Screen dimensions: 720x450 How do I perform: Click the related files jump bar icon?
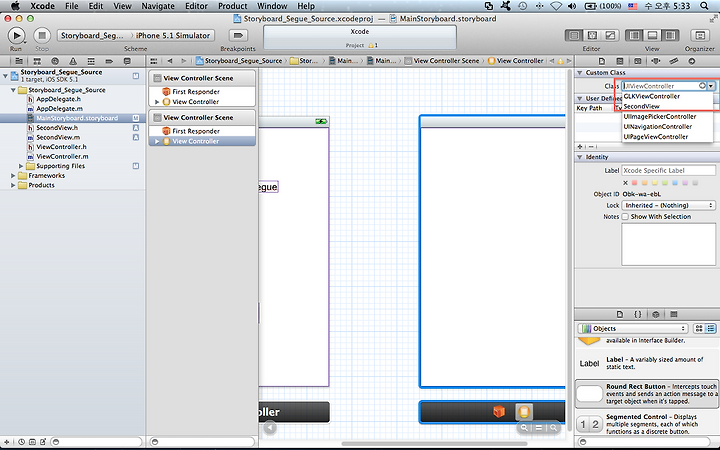pyautogui.click(x=154, y=61)
